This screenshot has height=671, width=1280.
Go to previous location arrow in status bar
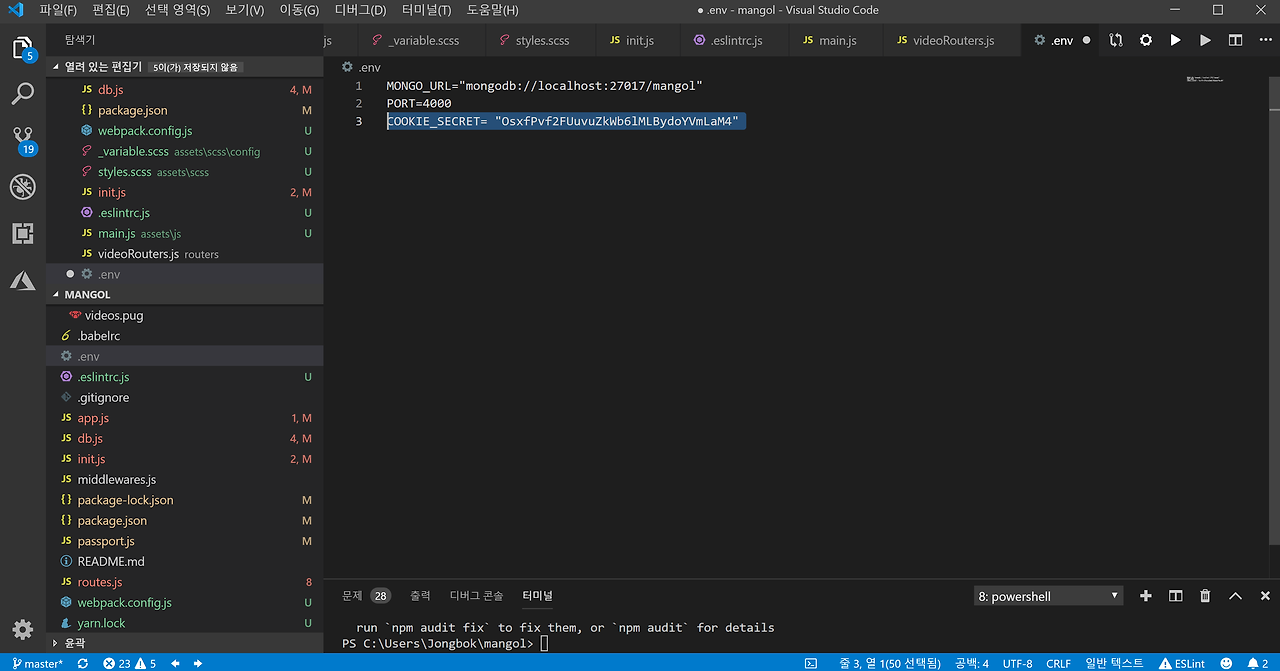[175, 663]
